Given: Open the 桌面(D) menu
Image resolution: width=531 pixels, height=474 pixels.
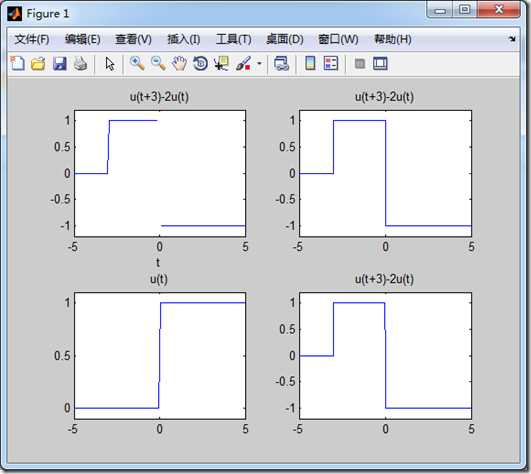Looking at the screenshot, I should click(284, 39).
